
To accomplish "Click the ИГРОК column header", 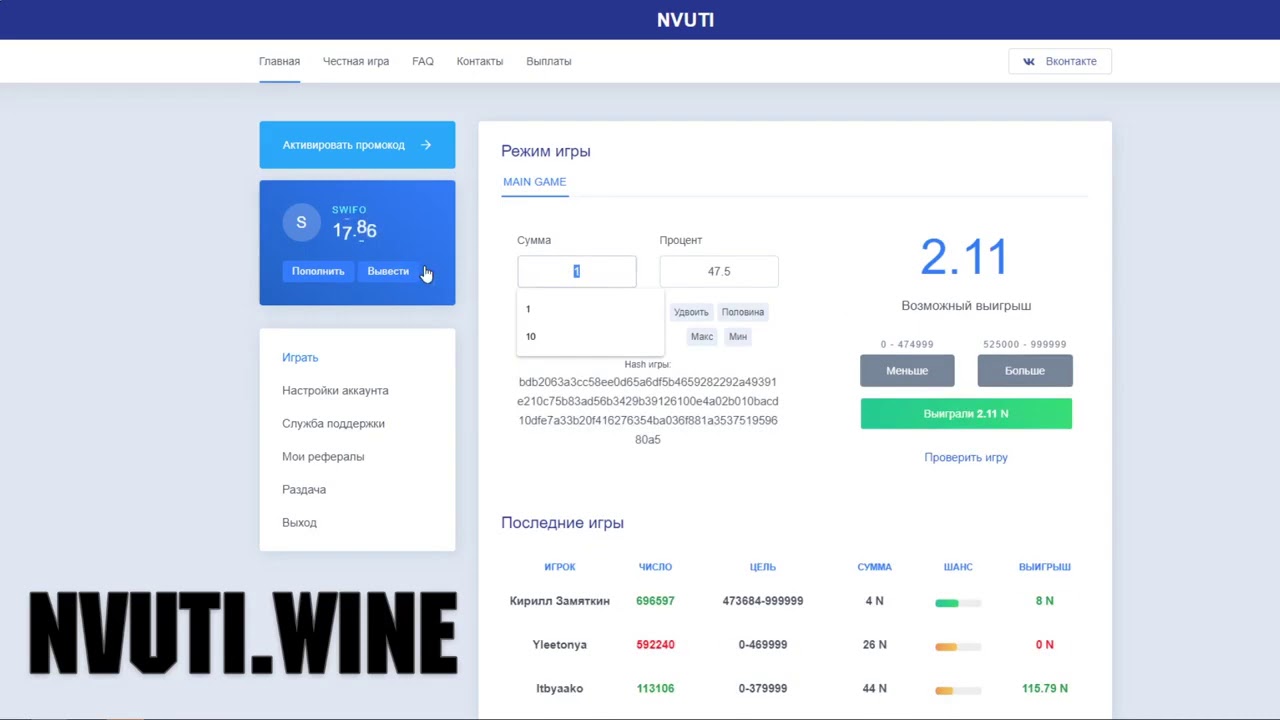I will pos(560,567).
